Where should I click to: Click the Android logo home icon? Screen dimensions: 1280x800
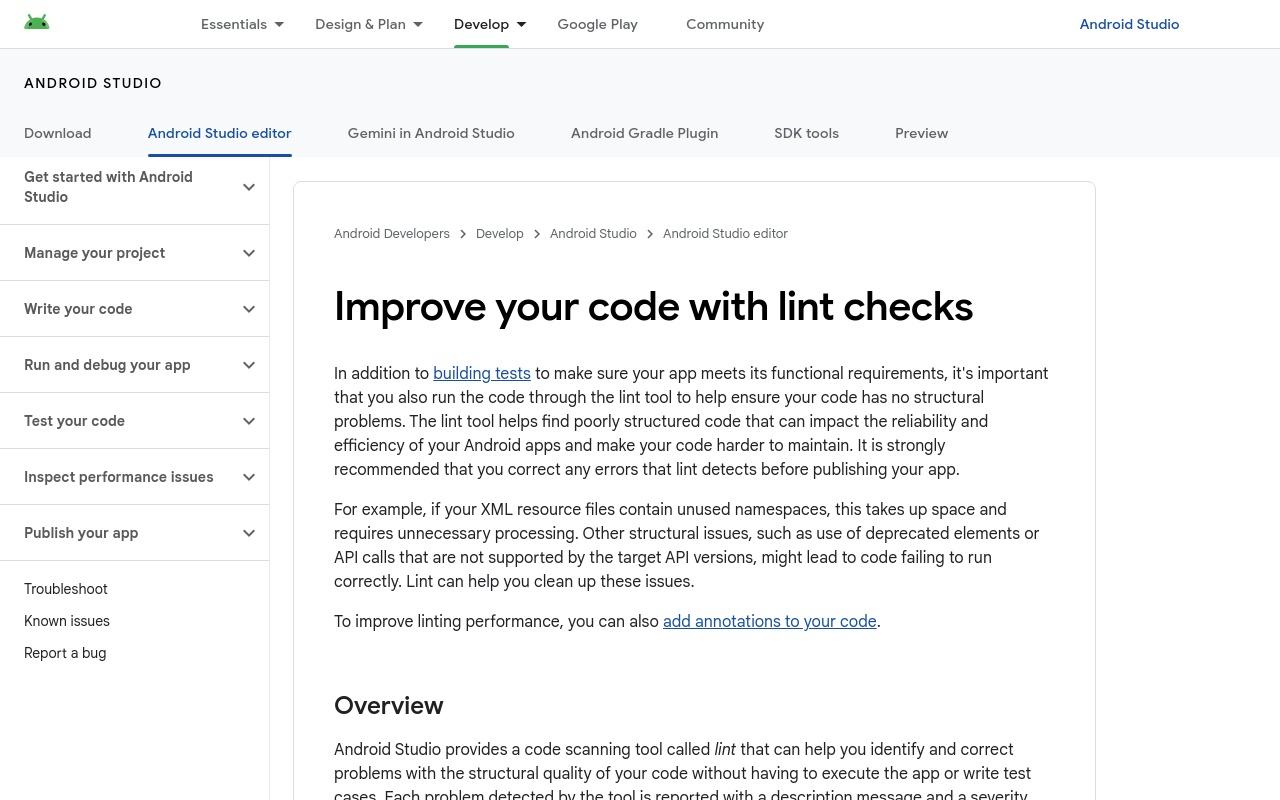pos(37,23)
